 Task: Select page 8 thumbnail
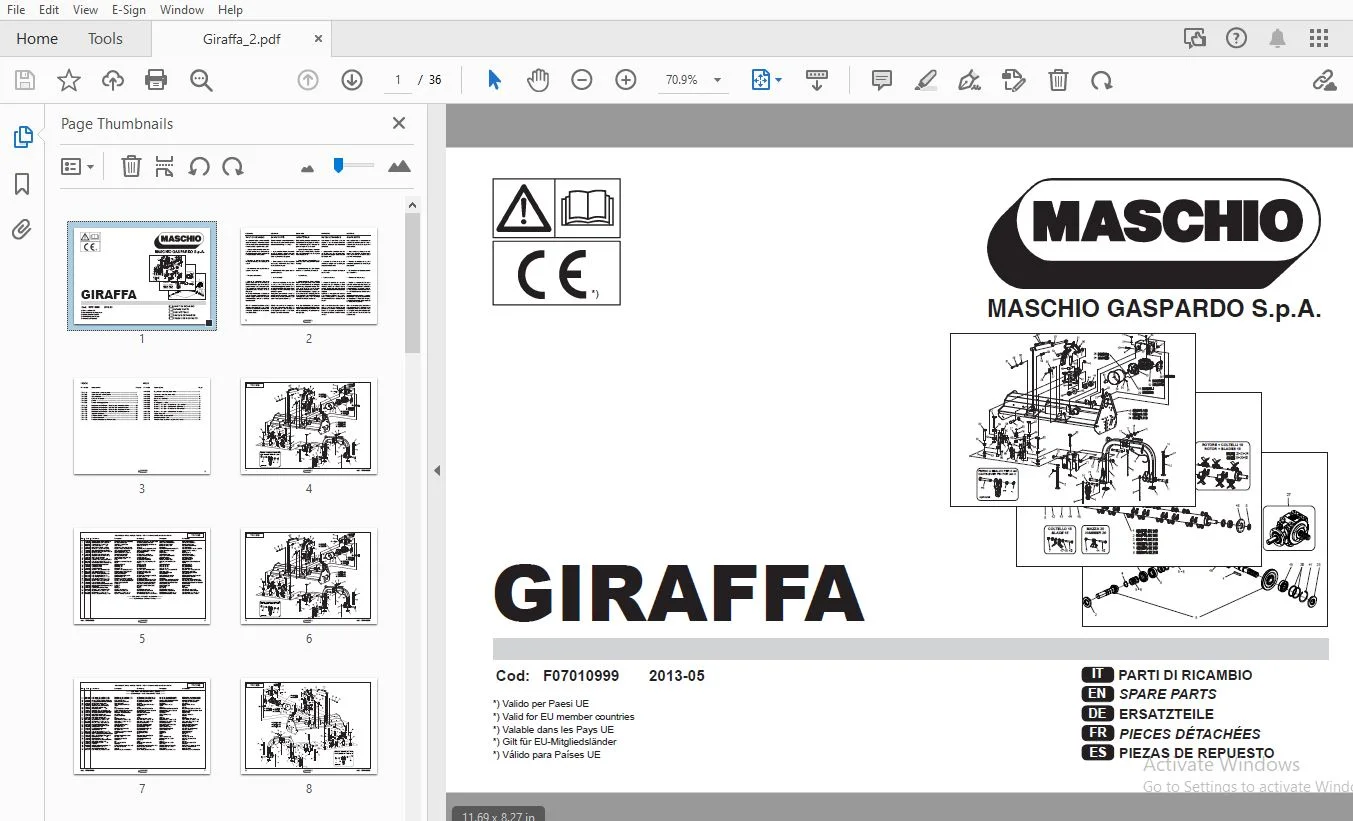point(309,726)
